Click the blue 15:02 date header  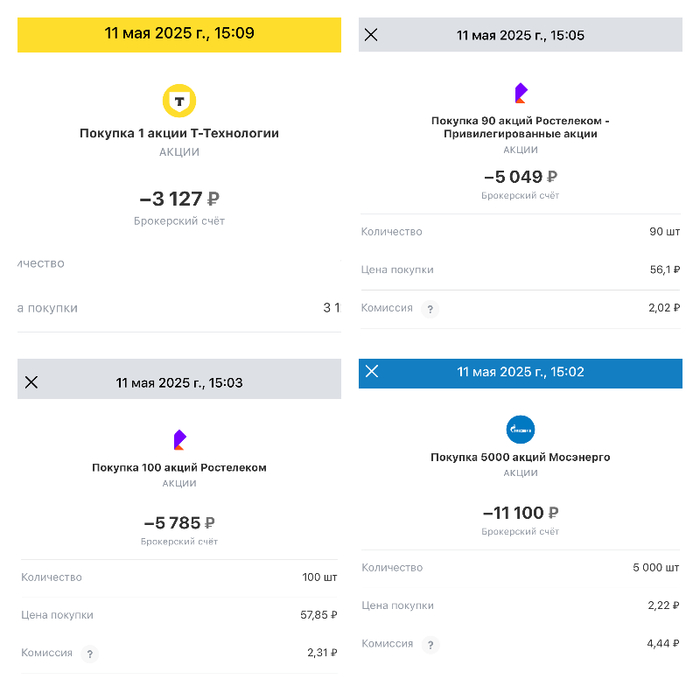pyautogui.click(x=520, y=371)
